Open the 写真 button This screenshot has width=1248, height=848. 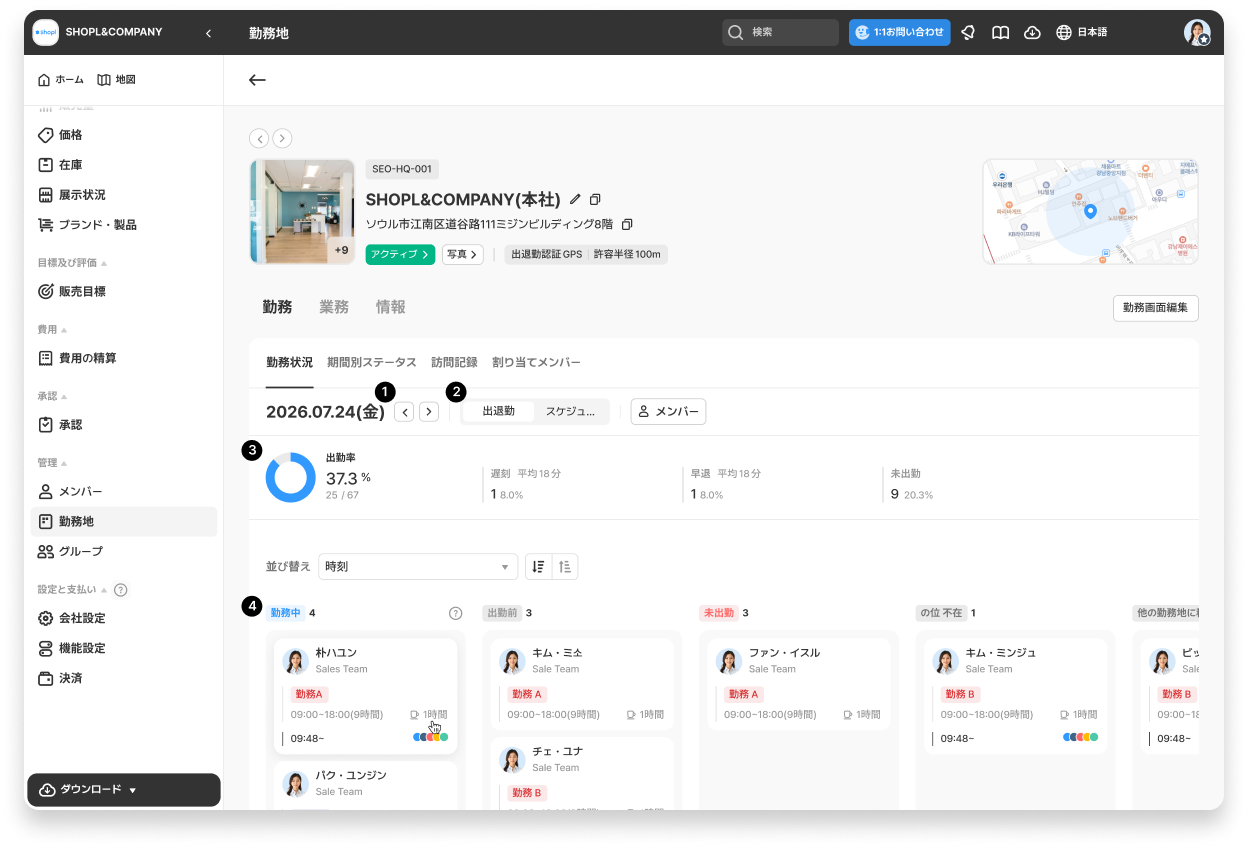click(463, 254)
